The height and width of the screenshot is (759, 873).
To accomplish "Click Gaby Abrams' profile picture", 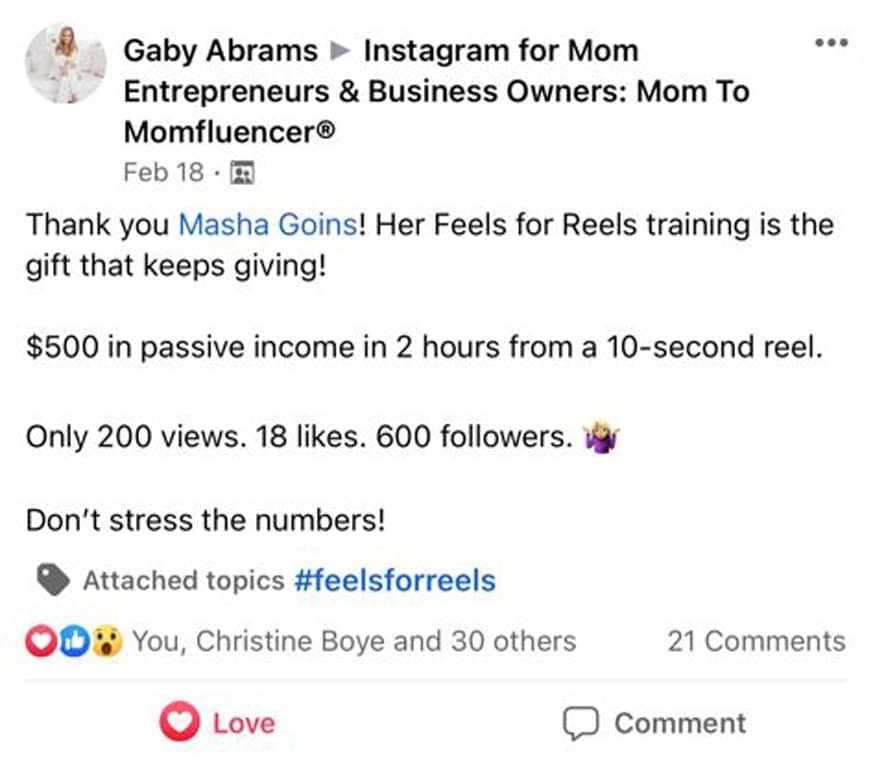I will [66, 63].
